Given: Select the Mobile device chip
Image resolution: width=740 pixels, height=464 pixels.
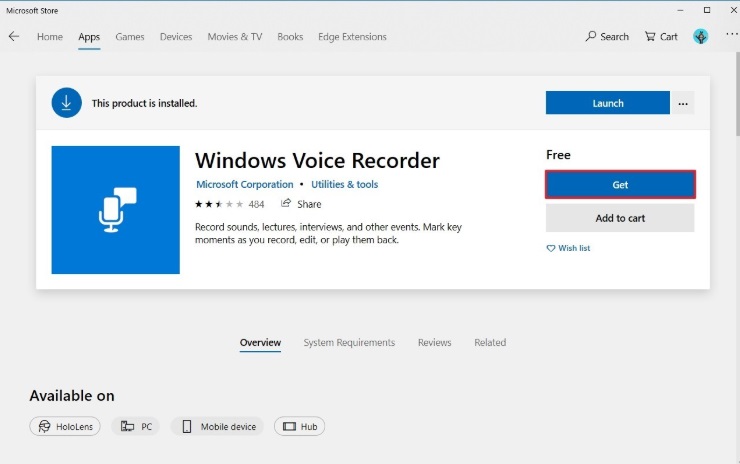Looking at the screenshot, I should pos(217,426).
